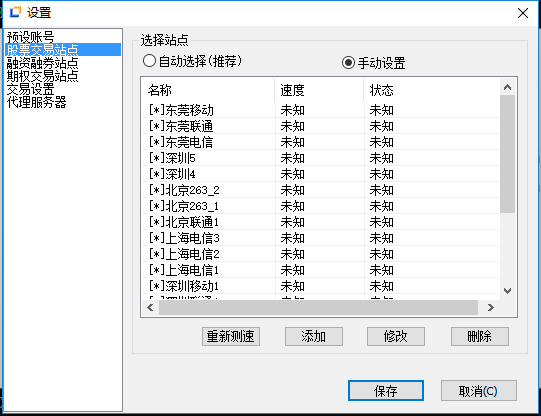Close the 设置 dialog window
This screenshot has height=416, width=541.
click(x=523, y=13)
